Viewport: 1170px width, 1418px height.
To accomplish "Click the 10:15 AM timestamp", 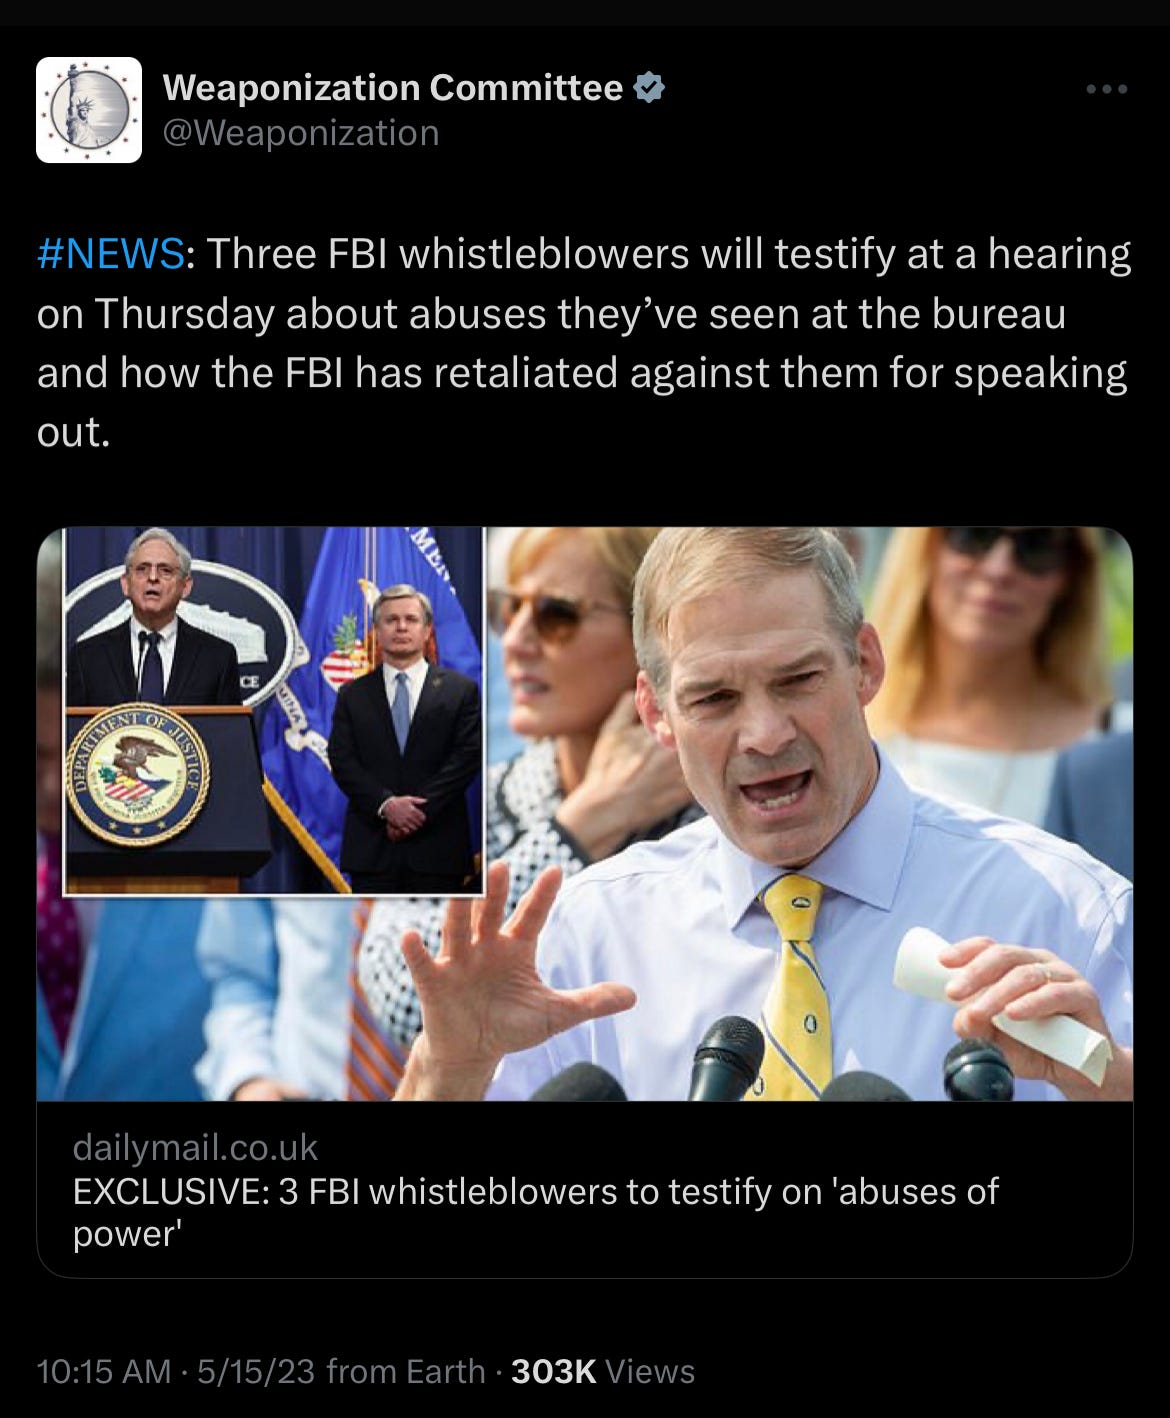I will [x=103, y=1371].
